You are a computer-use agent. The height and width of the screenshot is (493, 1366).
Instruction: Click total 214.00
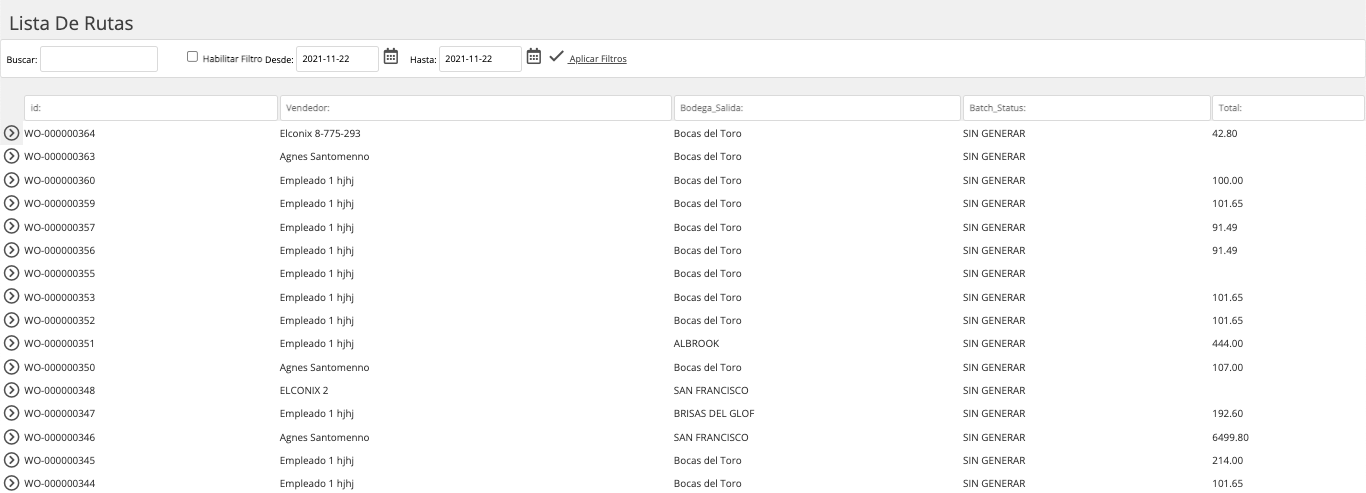pos(1227,460)
